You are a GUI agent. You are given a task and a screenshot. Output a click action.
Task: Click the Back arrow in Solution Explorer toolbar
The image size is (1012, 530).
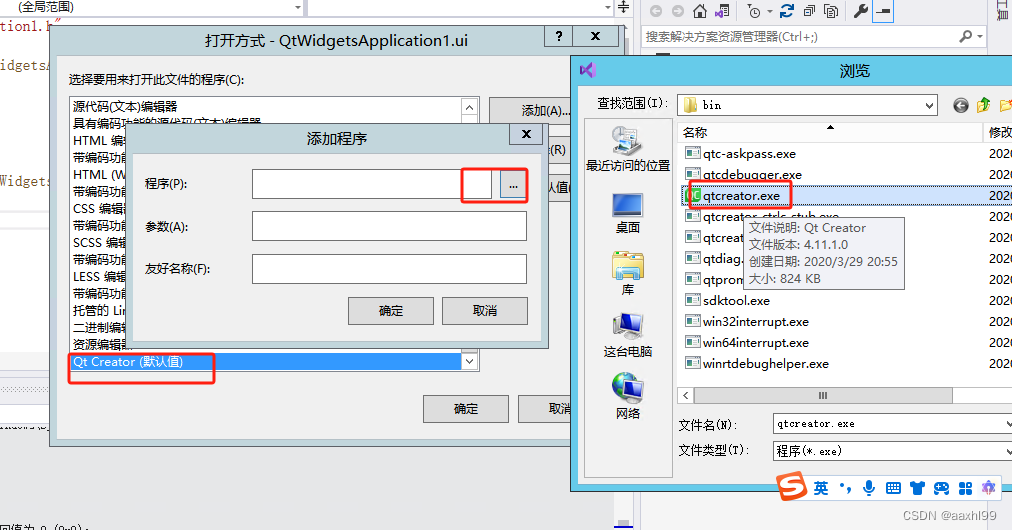tap(656, 11)
